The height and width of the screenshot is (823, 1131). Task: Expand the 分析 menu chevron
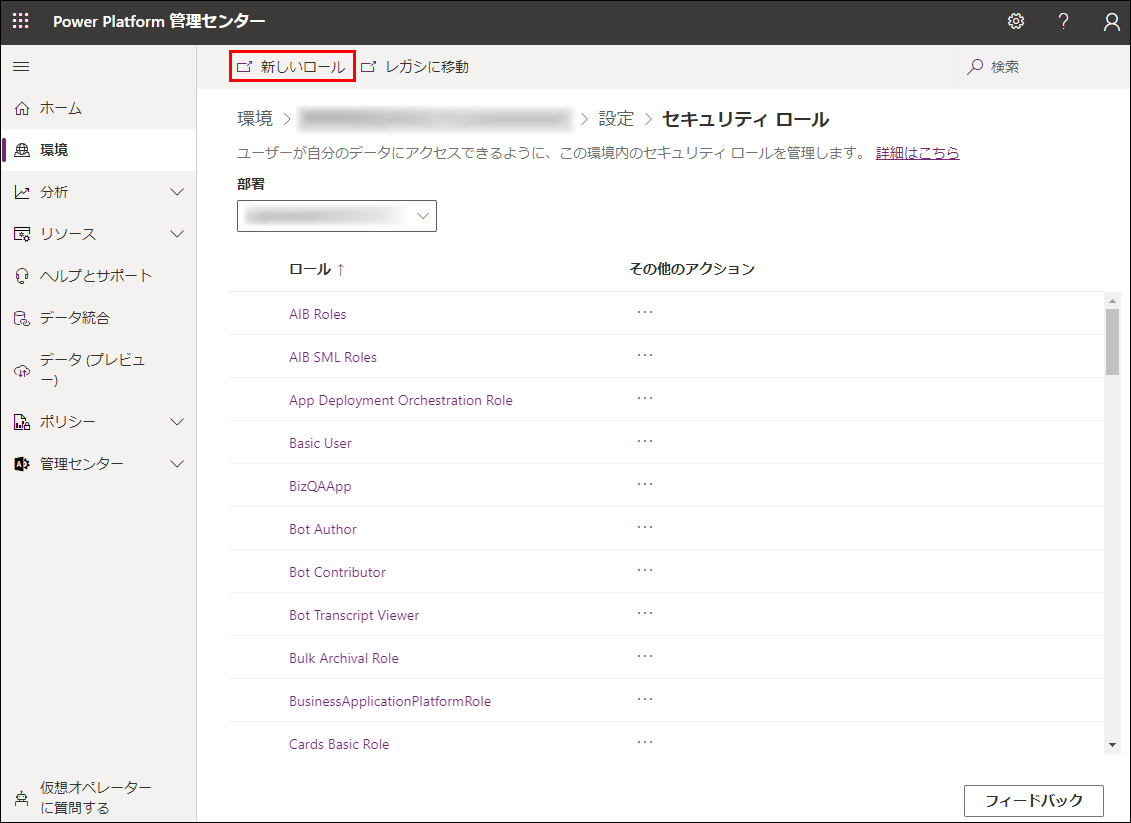tap(177, 192)
